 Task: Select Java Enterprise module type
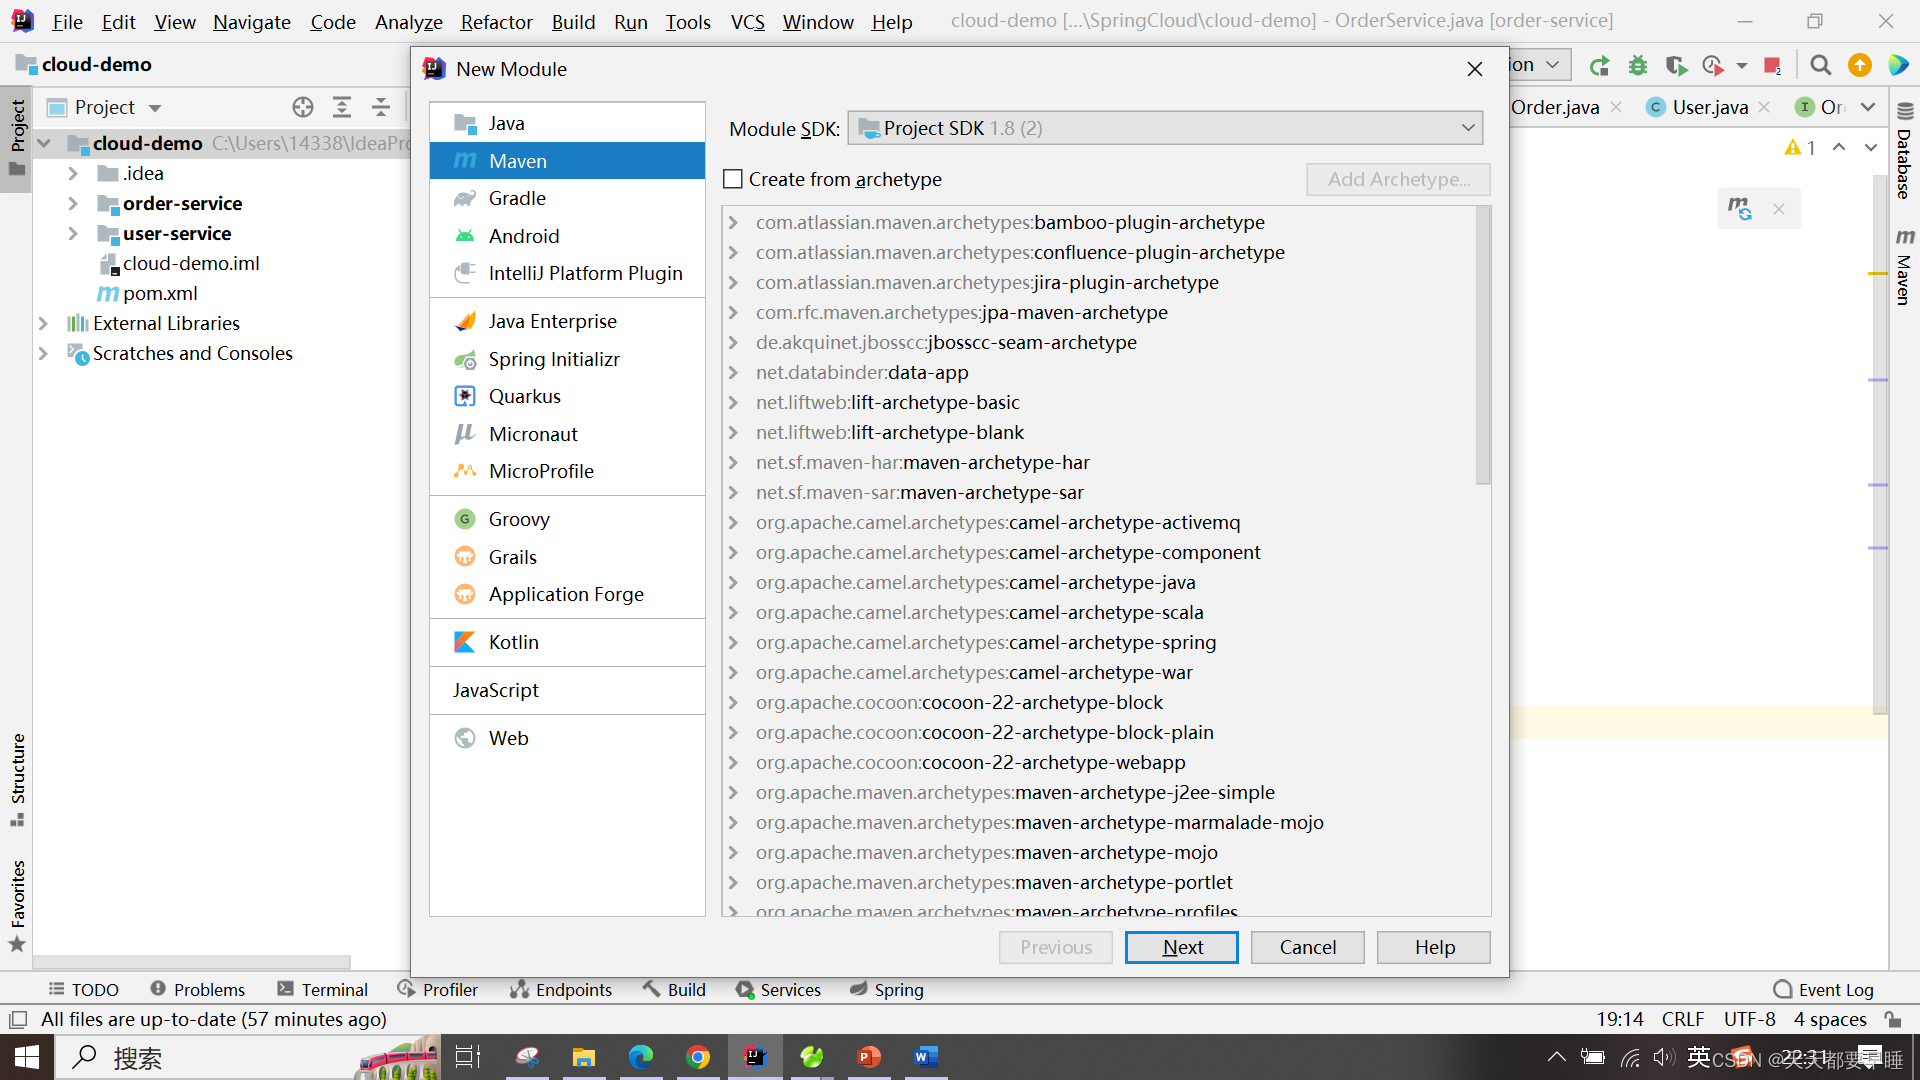click(x=567, y=321)
